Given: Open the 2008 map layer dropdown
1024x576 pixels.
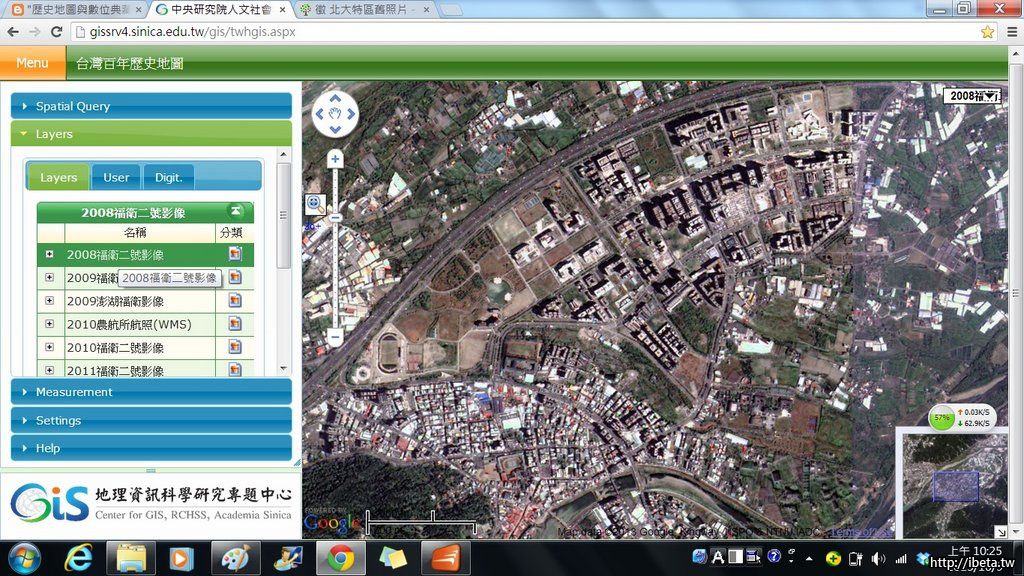Looking at the screenshot, I should (973, 96).
